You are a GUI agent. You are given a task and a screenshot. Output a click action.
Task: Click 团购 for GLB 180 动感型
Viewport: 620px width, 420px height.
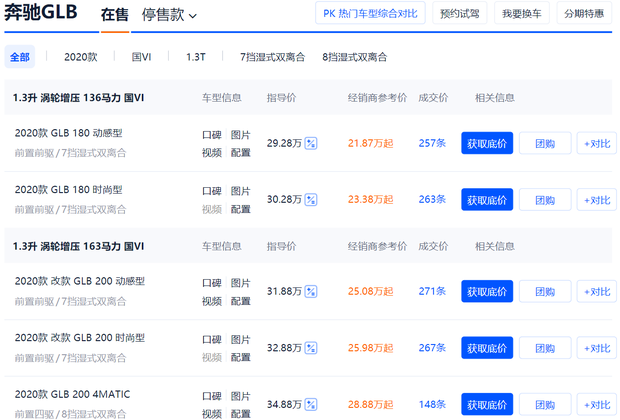pyautogui.click(x=545, y=143)
